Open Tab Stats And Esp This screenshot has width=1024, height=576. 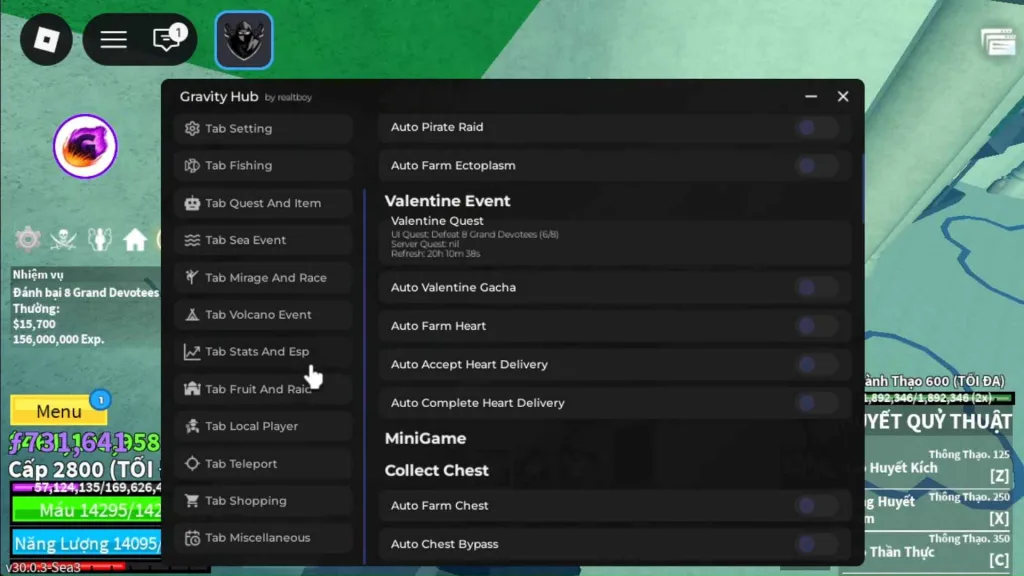tap(264, 352)
